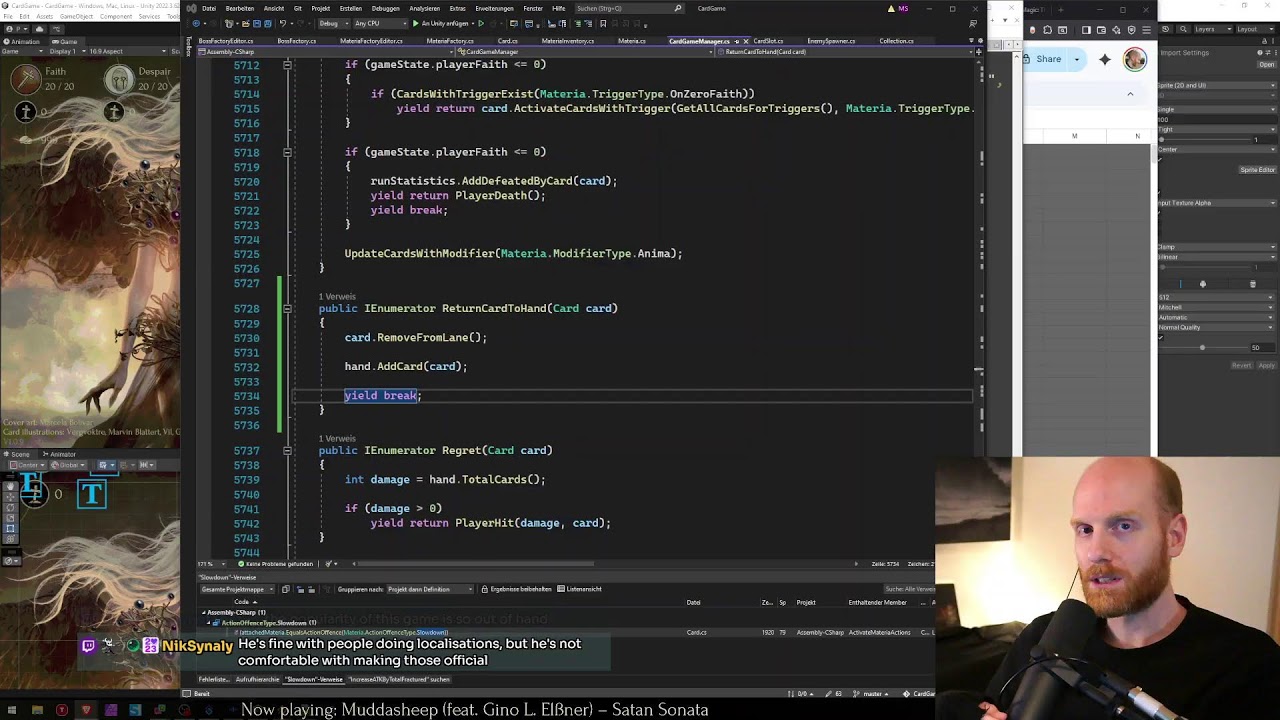Collapse the Regret method outline box
This screenshot has height=720, width=1280.
tap(287, 451)
